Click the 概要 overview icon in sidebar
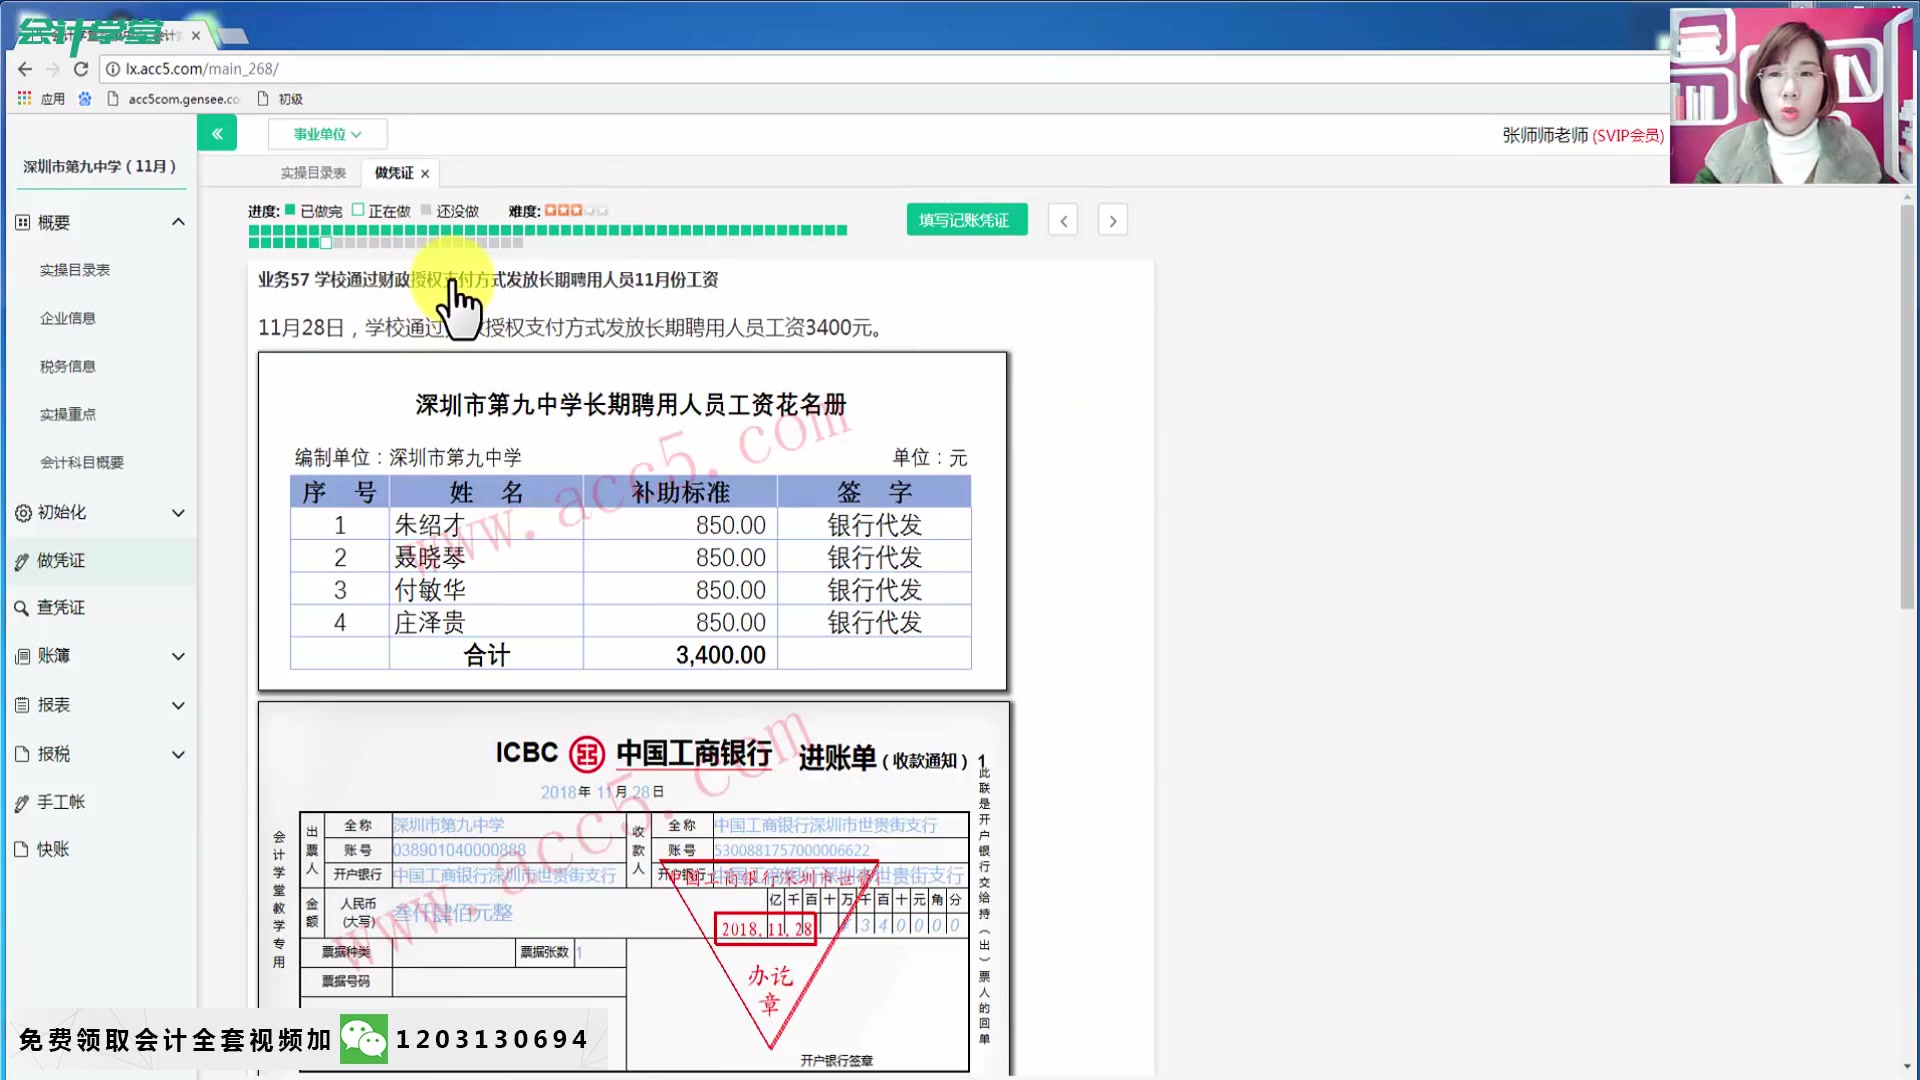 21,222
